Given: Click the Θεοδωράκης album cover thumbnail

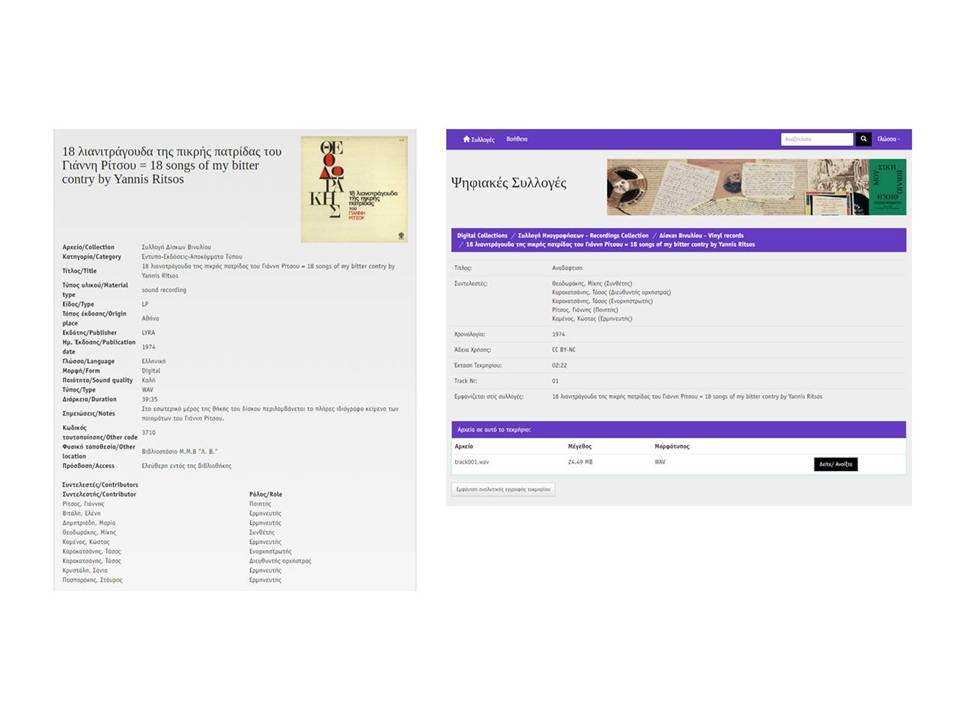Looking at the screenshot, I should click(x=354, y=189).
